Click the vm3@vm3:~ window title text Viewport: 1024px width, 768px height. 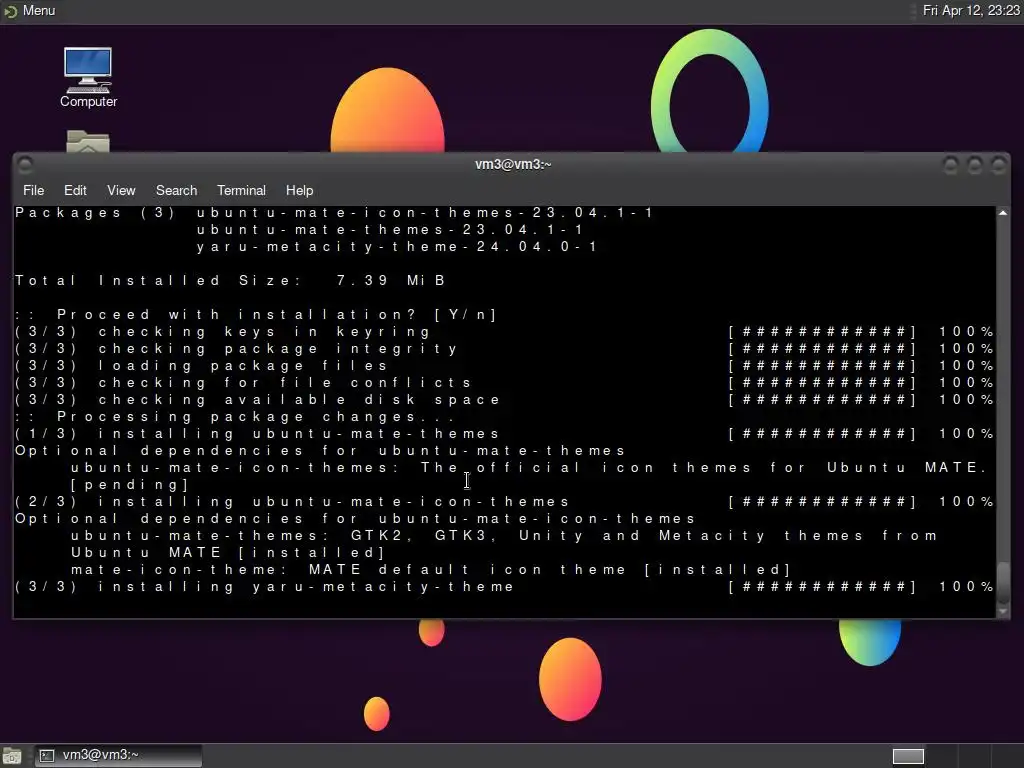(x=513, y=165)
